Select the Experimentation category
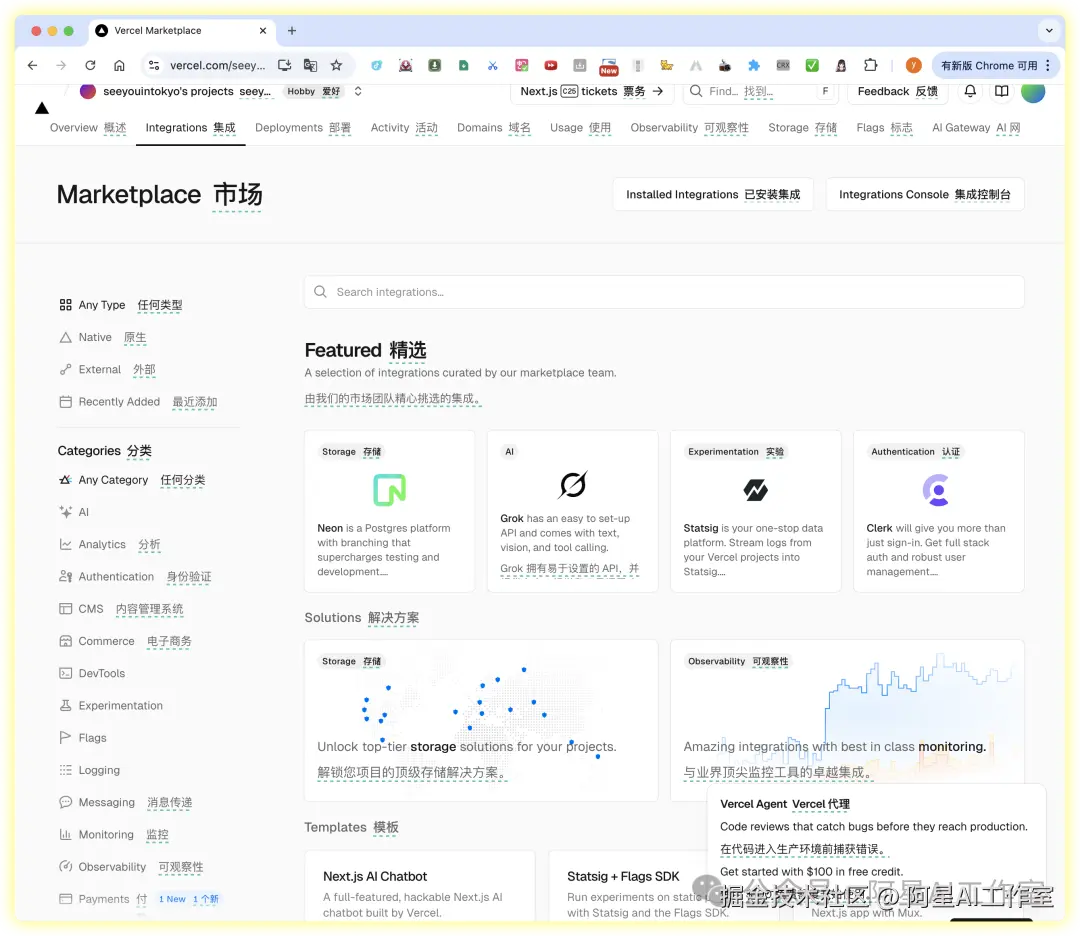The height and width of the screenshot is (936, 1080). pos(111,706)
